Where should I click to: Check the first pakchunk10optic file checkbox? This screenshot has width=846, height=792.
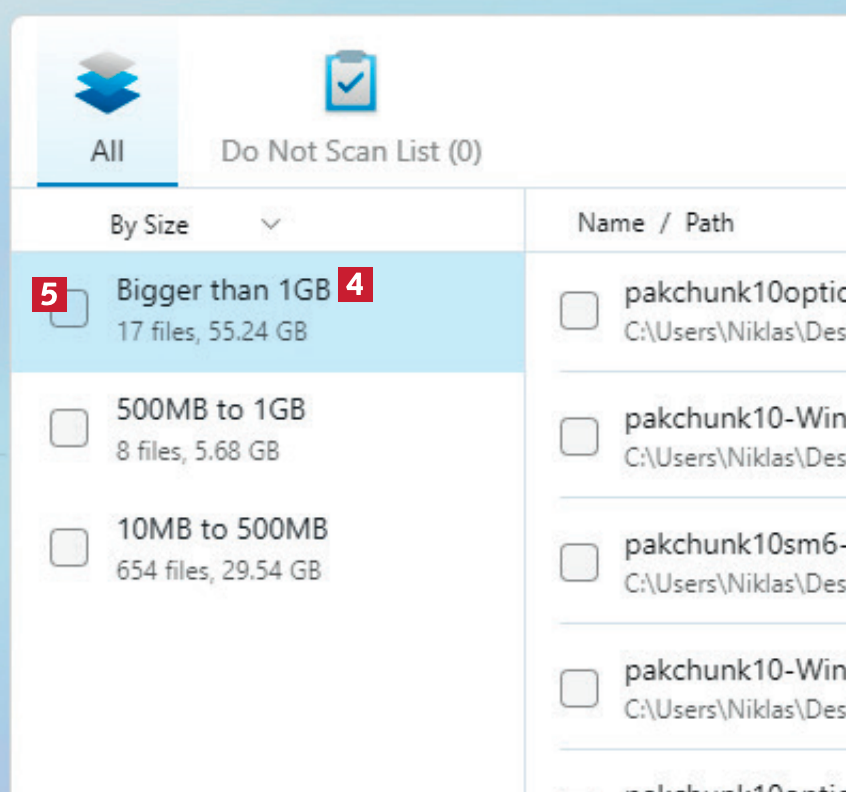pos(580,311)
